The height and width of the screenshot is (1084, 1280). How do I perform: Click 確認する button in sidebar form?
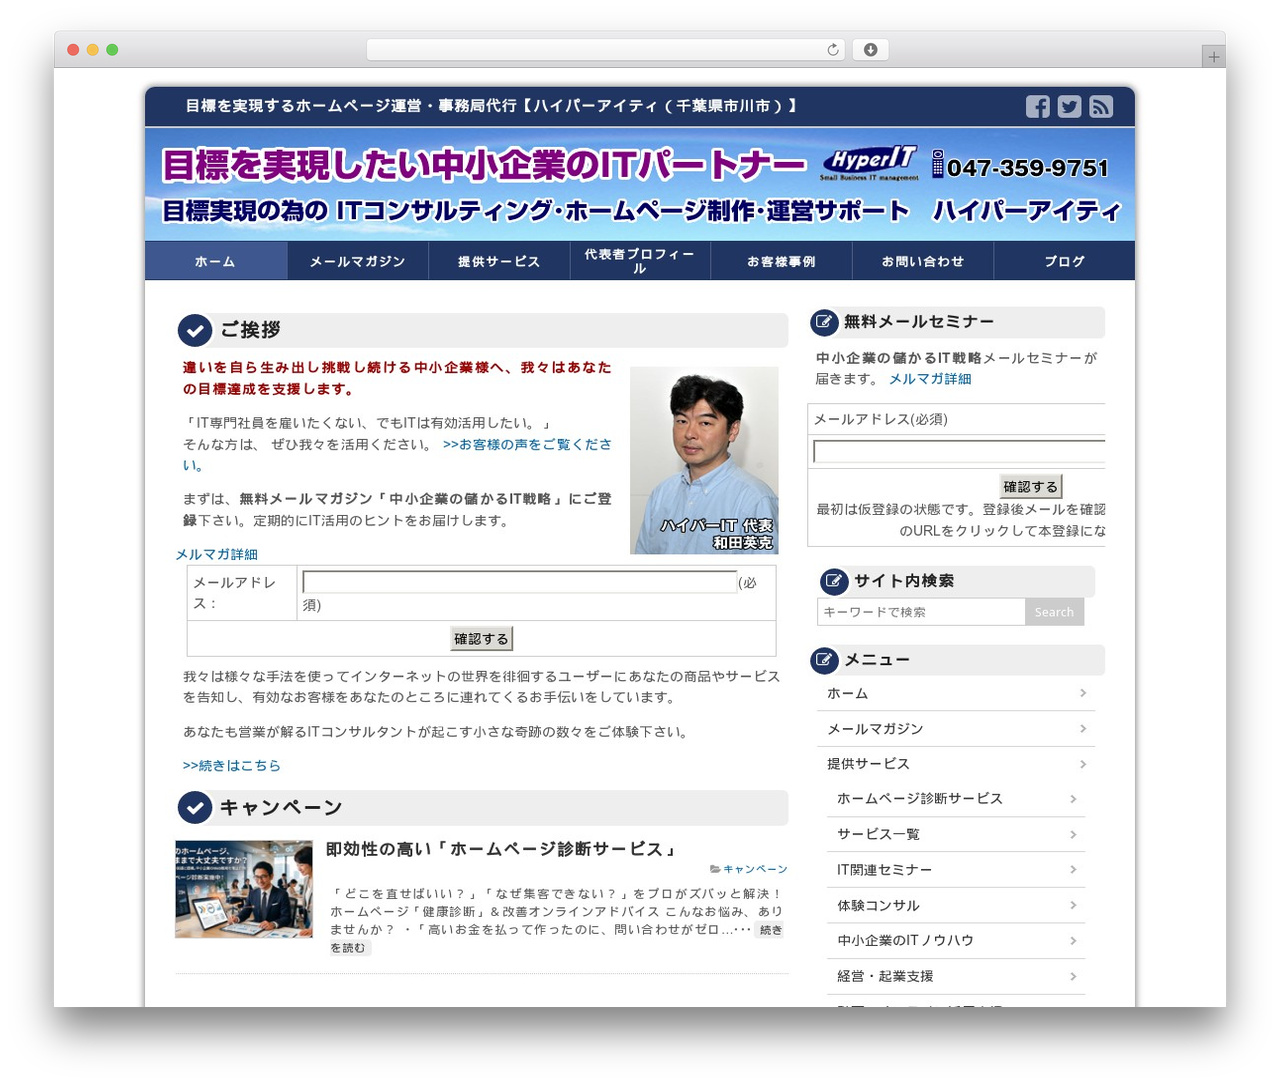coord(1031,487)
